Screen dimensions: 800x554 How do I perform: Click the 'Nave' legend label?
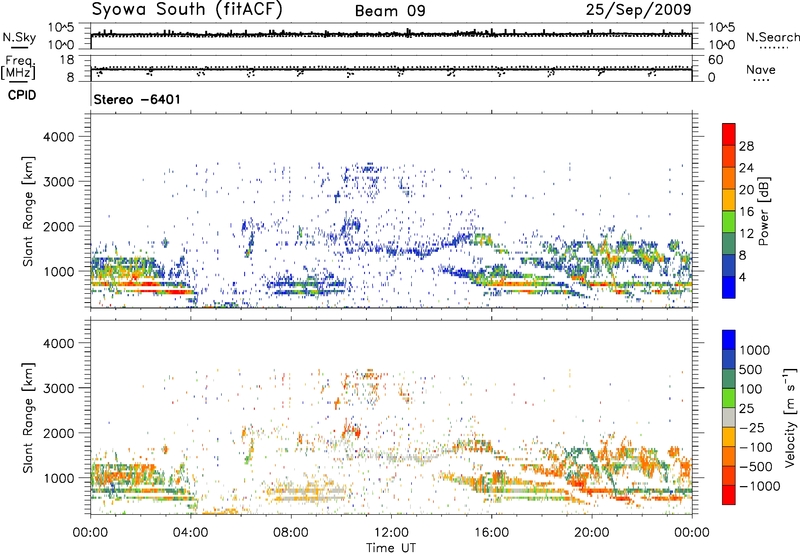[x=761, y=70]
